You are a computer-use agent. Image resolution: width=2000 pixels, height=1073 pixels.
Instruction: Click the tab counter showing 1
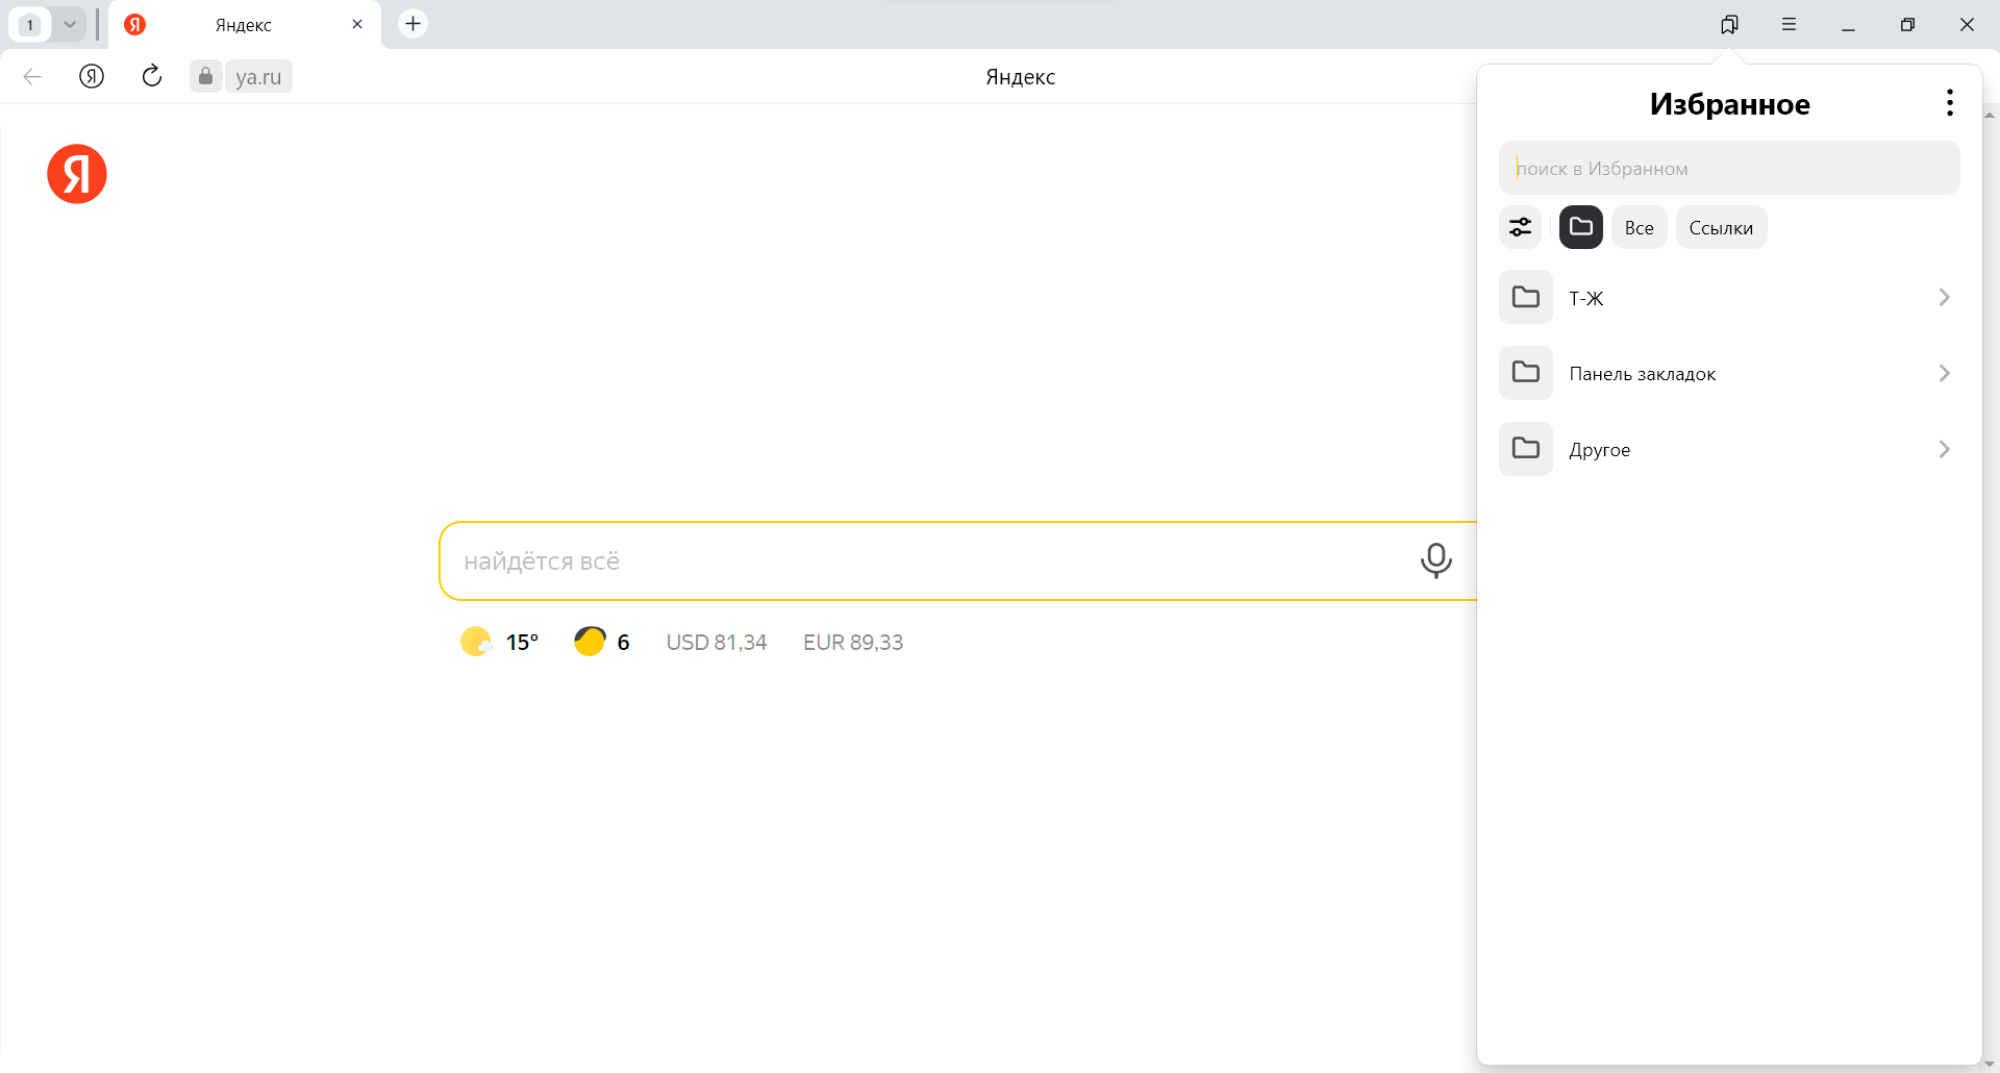tap(30, 24)
